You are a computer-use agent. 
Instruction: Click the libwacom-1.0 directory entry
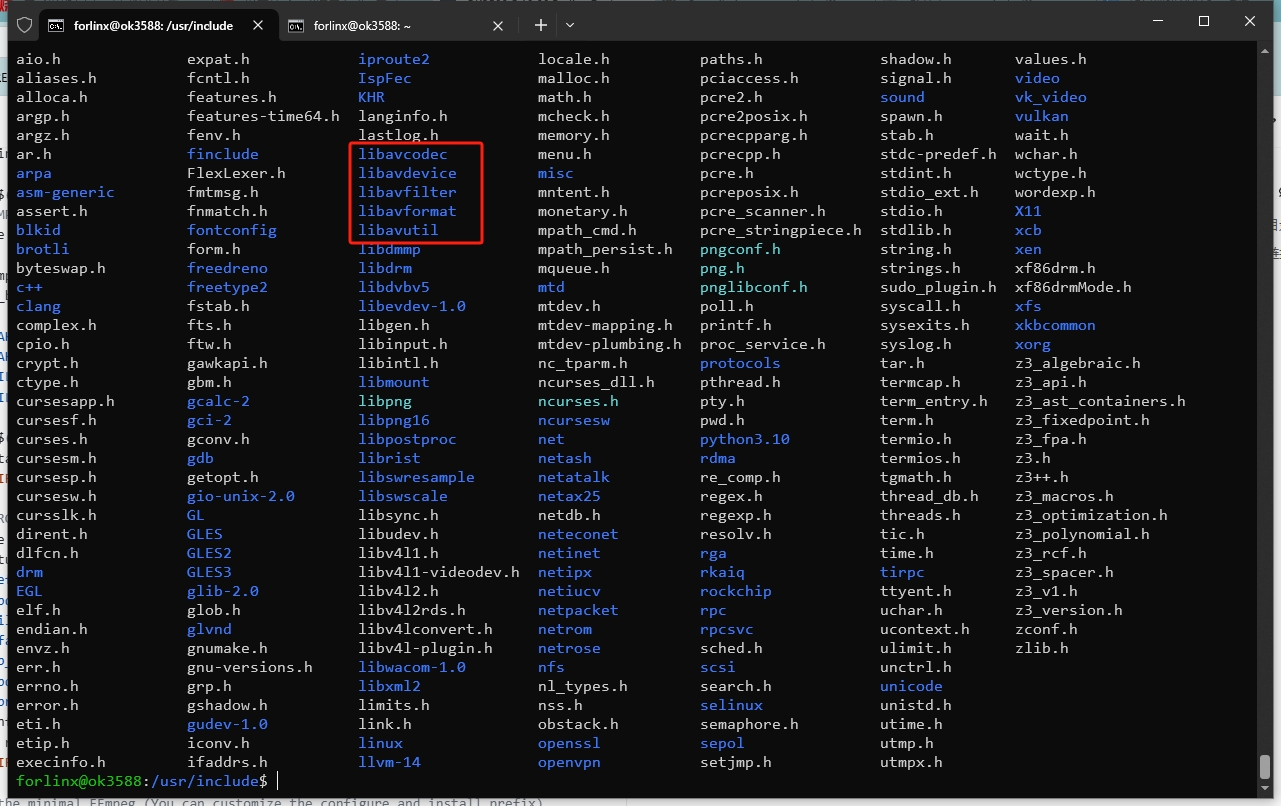pos(412,667)
